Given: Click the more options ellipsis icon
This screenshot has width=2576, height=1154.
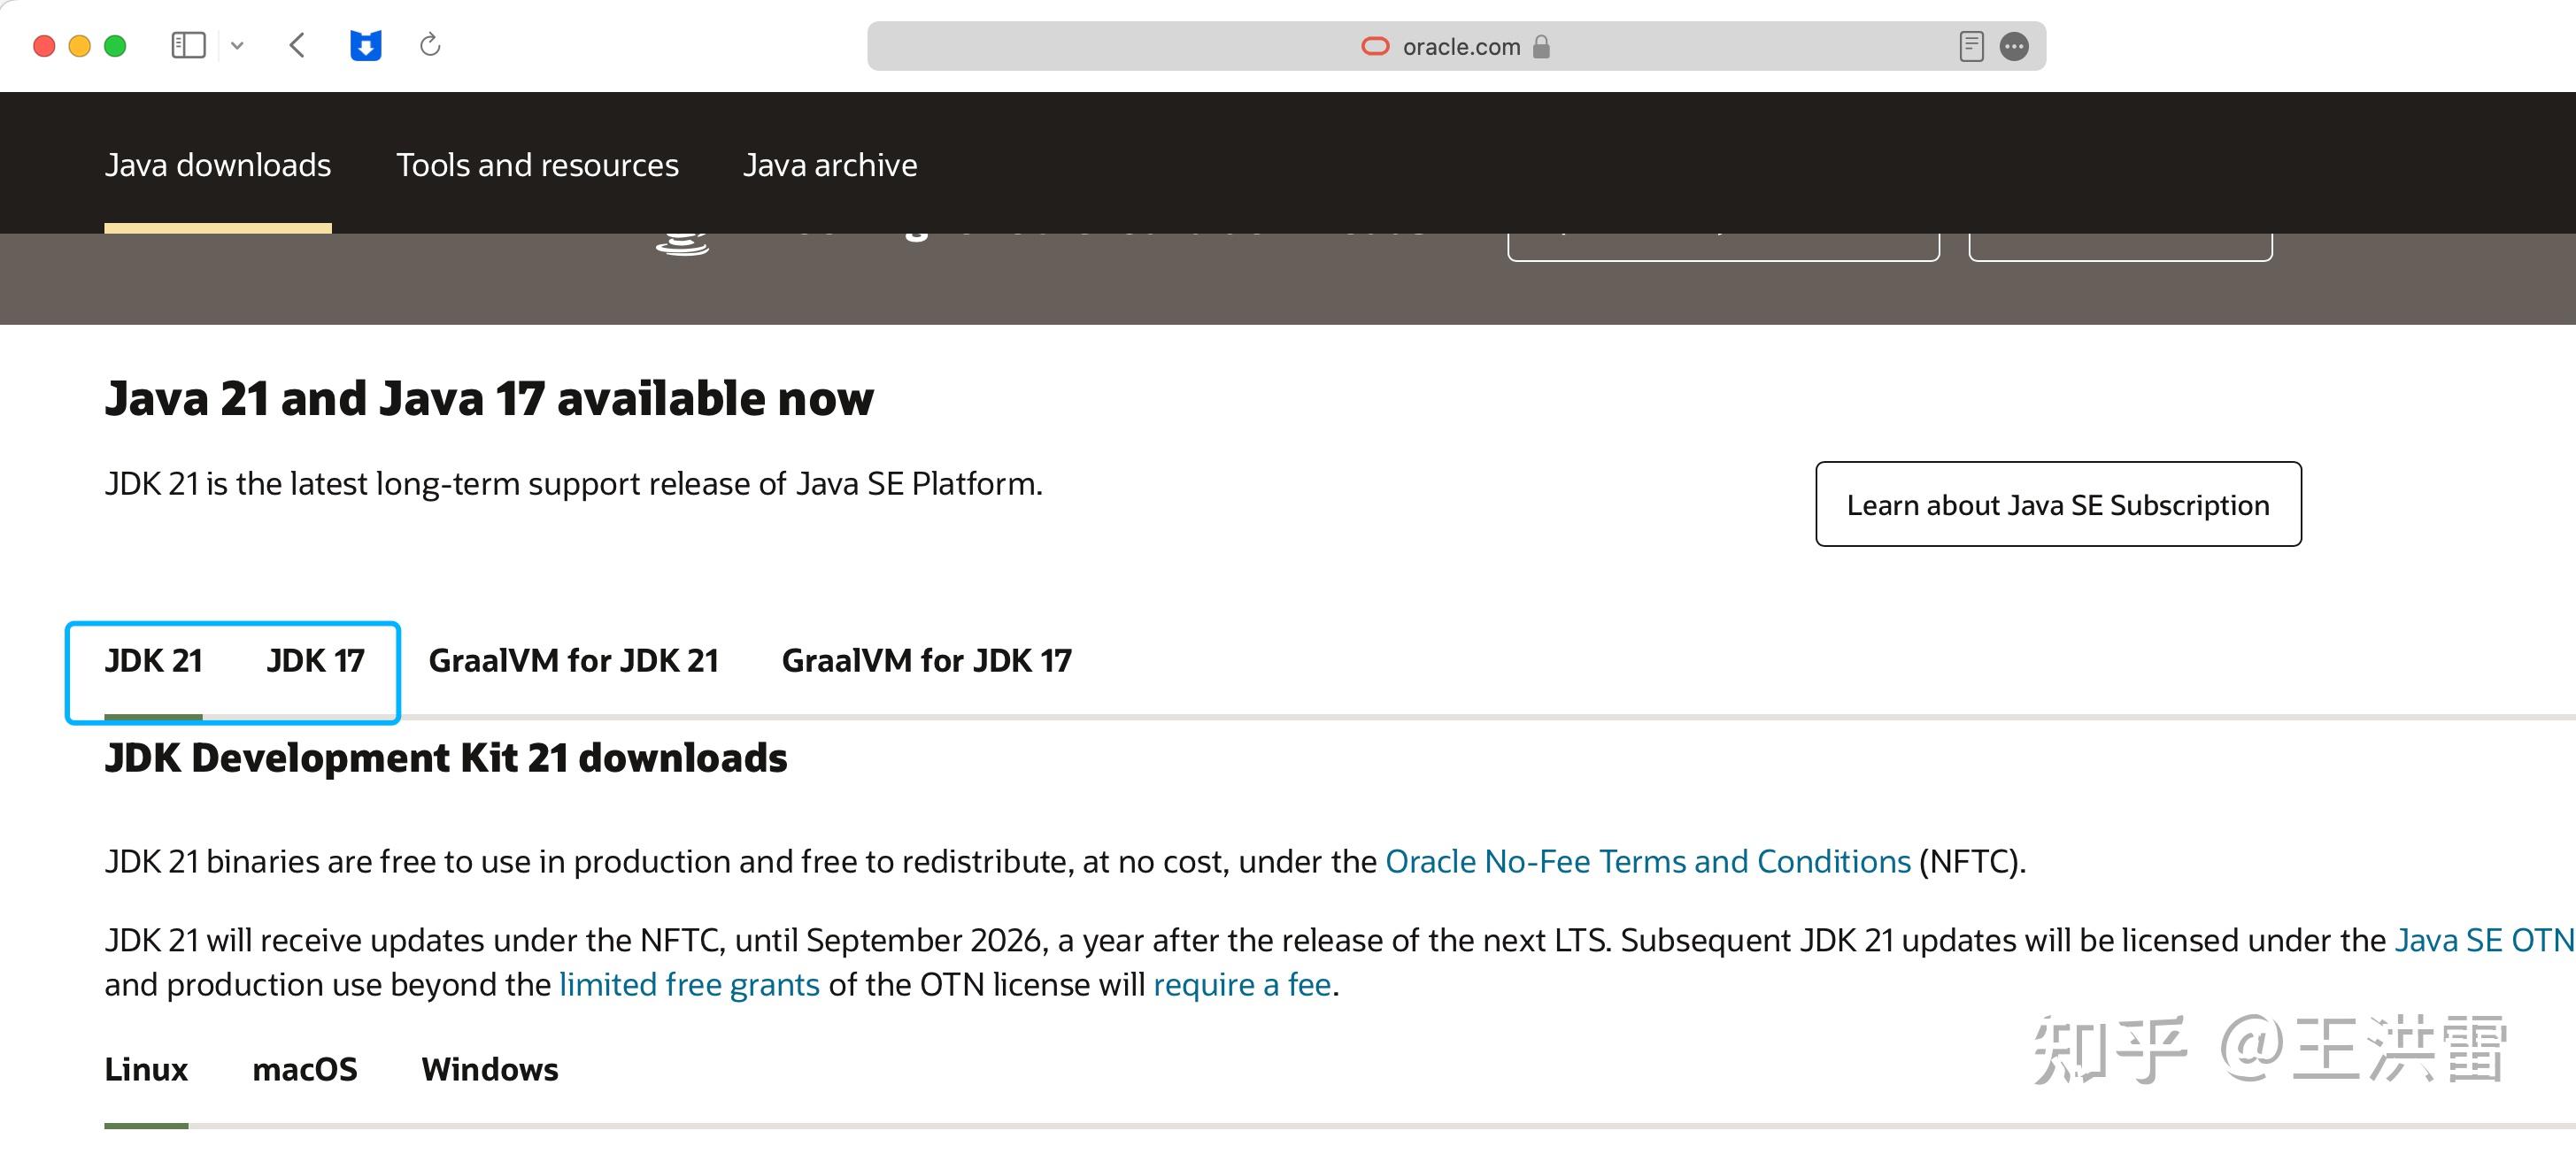Looking at the screenshot, I should click(2014, 46).
